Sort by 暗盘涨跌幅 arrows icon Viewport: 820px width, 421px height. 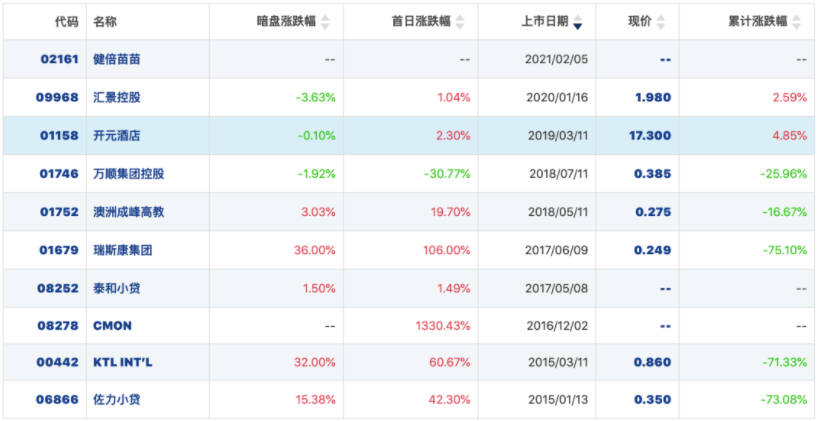click(x=325, y=22)
